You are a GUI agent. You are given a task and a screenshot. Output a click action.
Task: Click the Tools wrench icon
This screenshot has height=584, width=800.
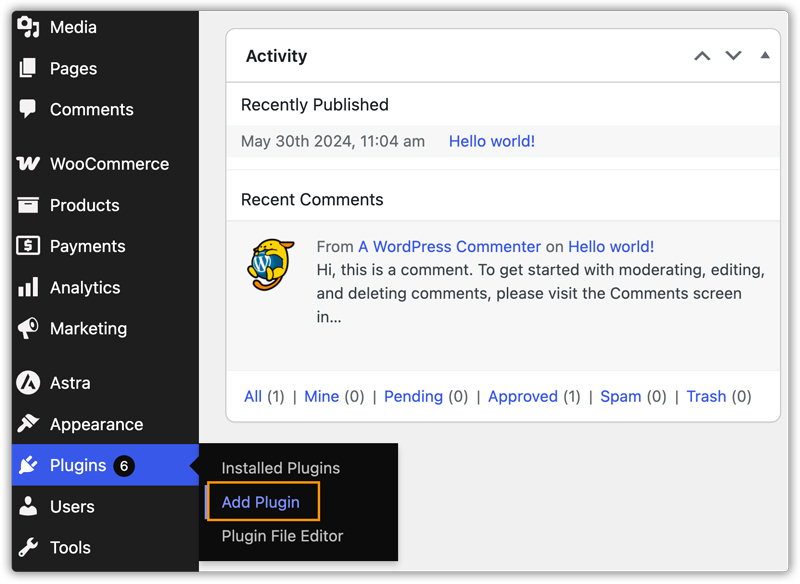28,547
